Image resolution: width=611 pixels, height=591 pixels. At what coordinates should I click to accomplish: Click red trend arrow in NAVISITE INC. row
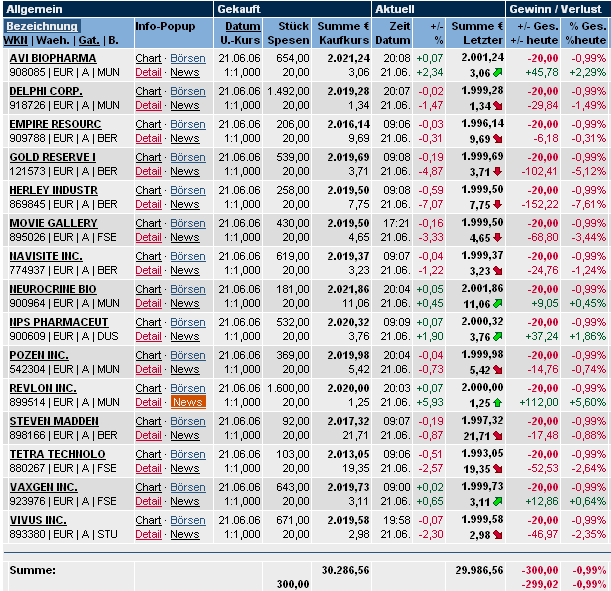tap(498, 271)
